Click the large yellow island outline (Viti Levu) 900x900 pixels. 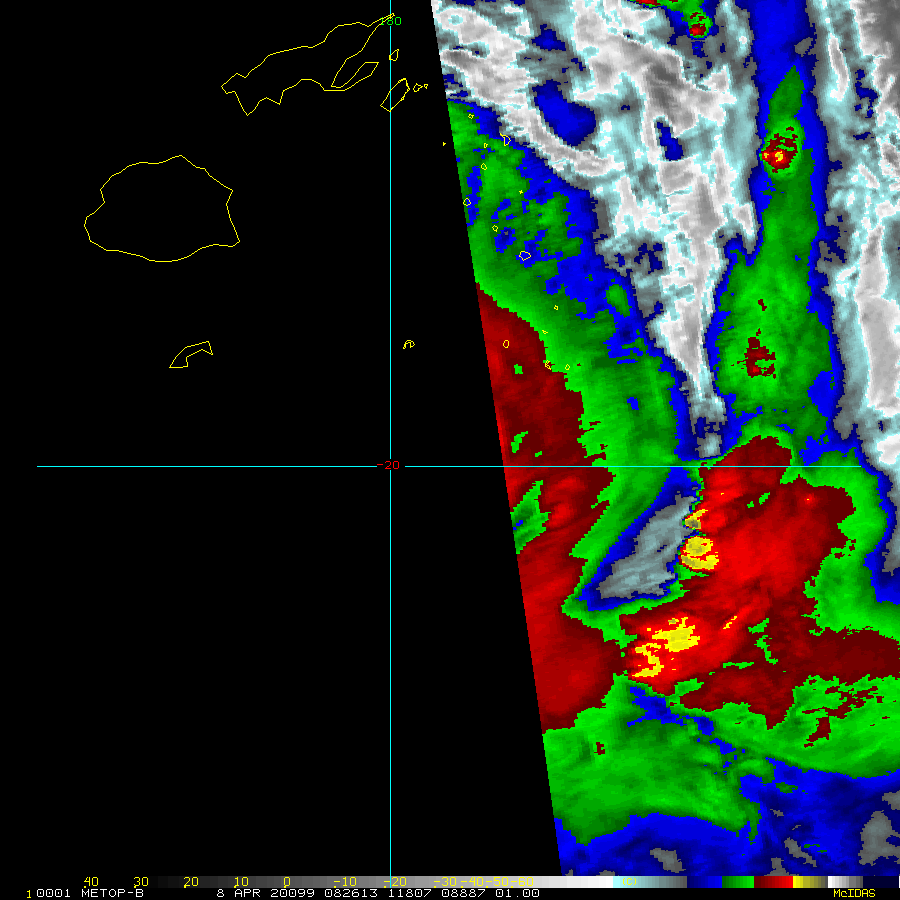pos(160,210)
